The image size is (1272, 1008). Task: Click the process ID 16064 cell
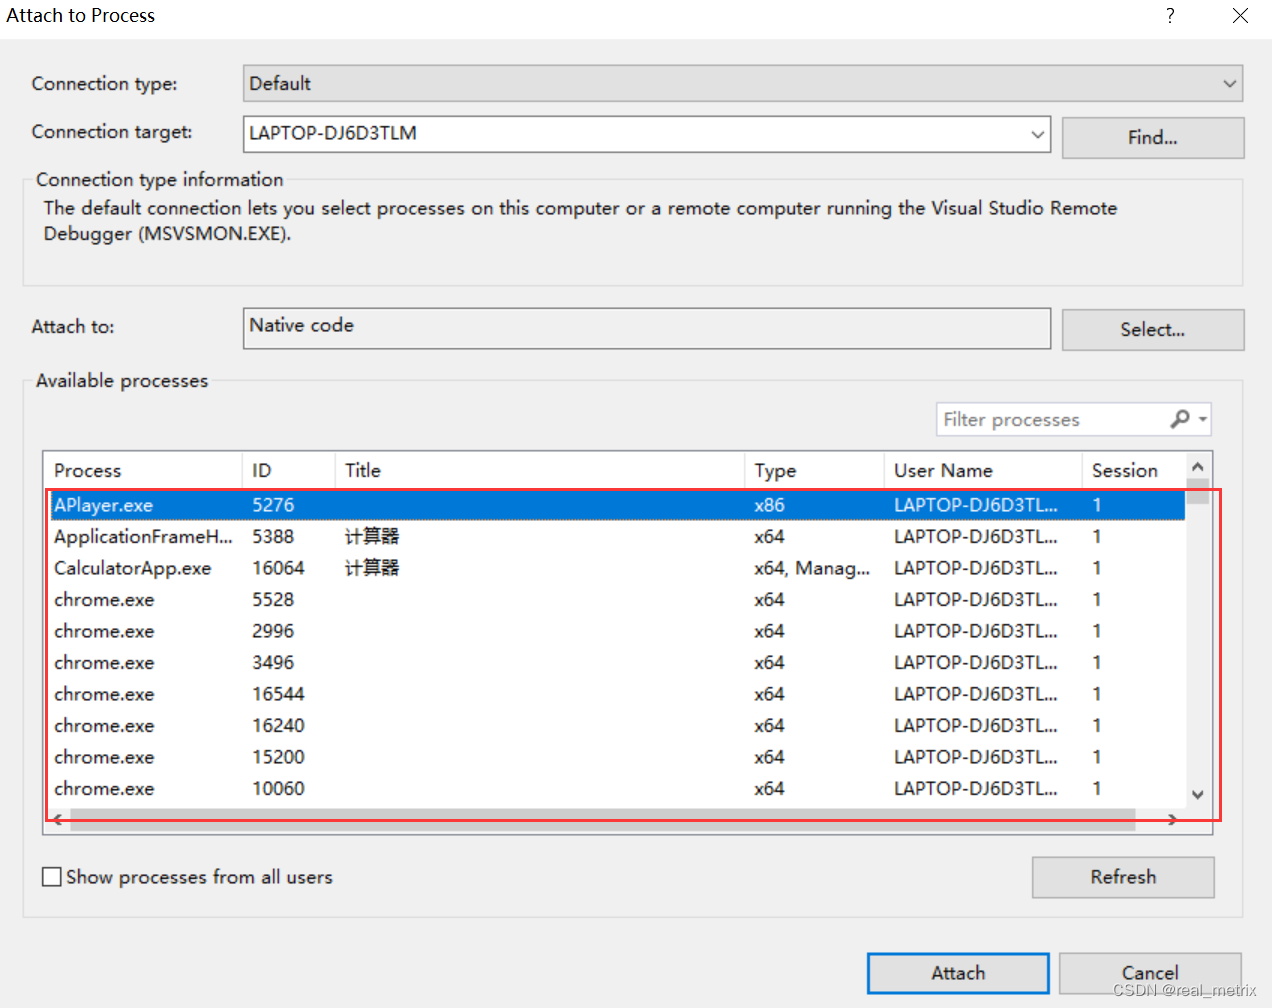[x=278, y=568]
